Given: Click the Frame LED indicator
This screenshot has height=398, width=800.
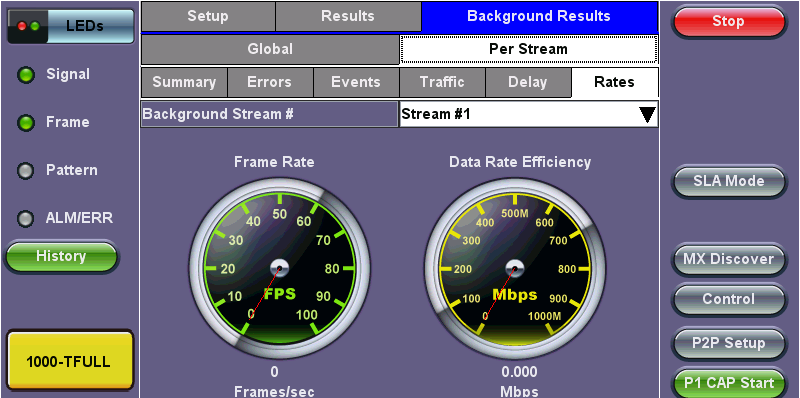Looking at the screenshot, I should (x=25, y=123).
